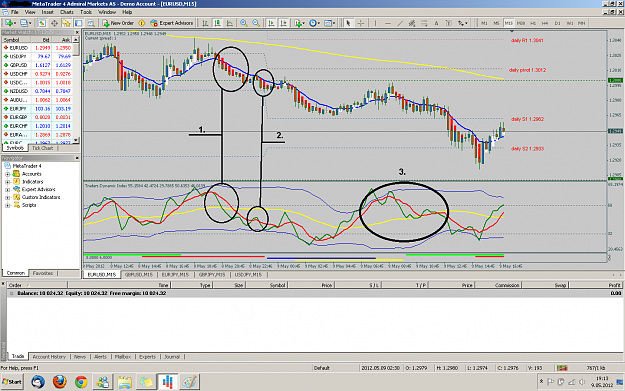625x391 pixels.
Task: Select the Crosshair tool
Action: click(361, 23)
